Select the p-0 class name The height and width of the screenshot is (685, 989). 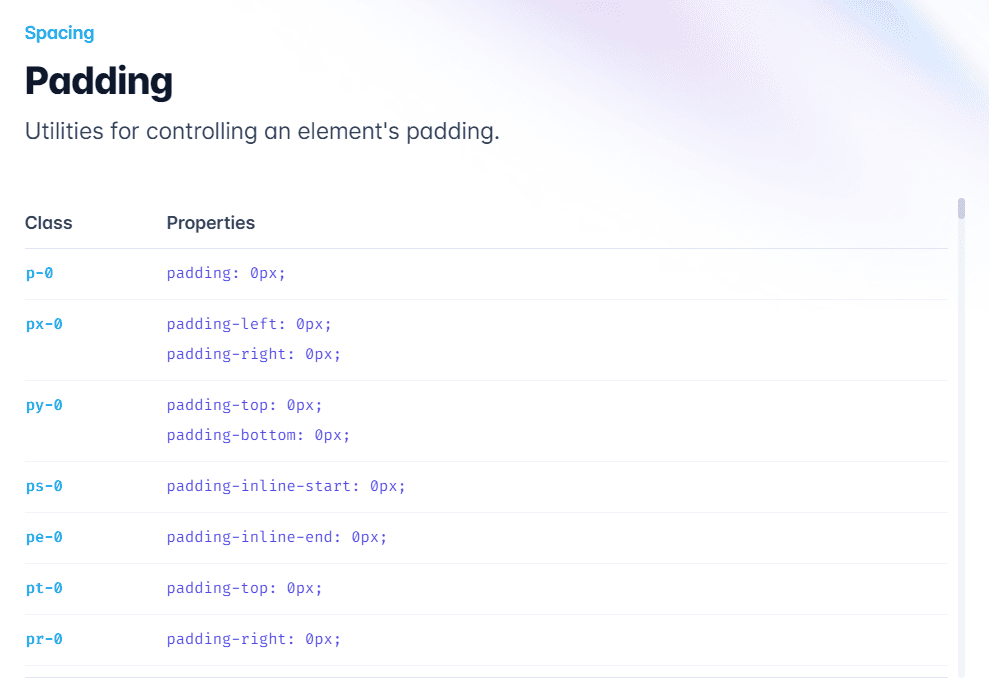pos(39,273)
